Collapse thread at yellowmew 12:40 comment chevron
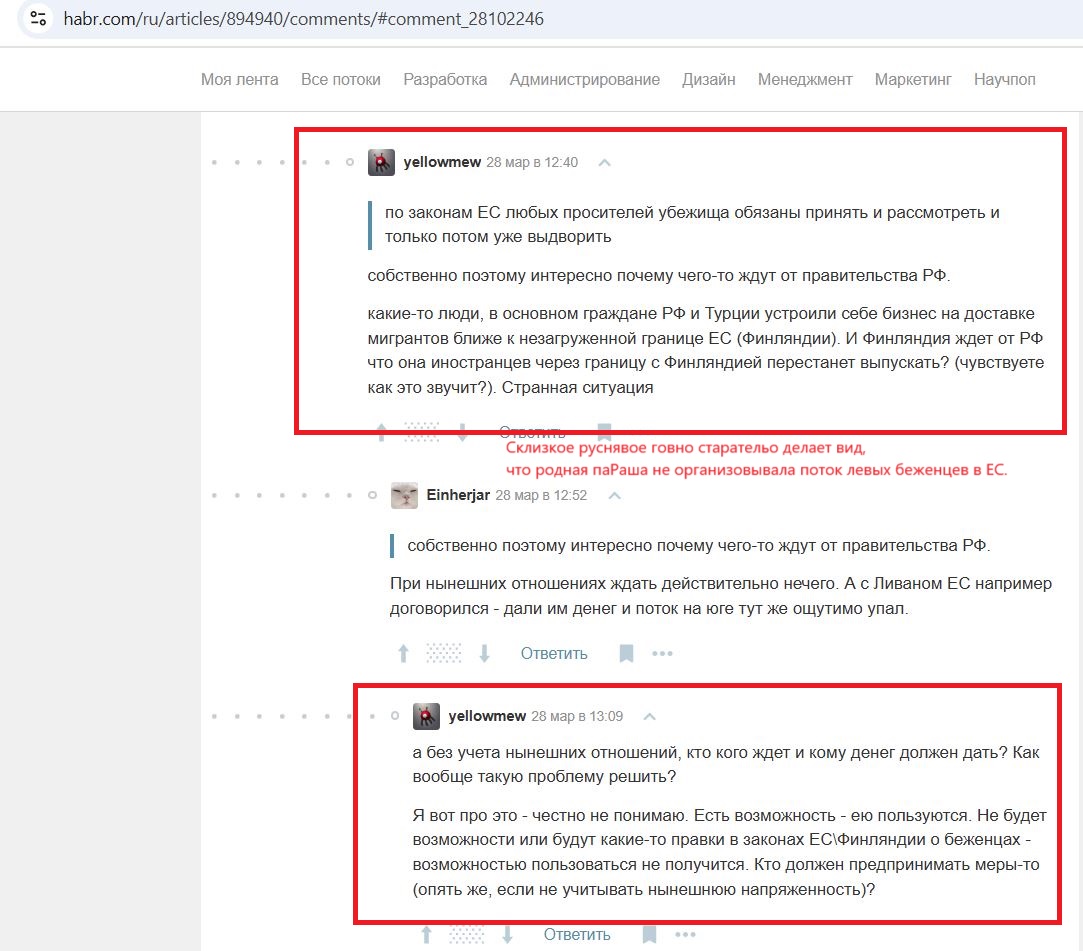The height and width of the screenshot is (951, 1083). click(x=604, y=162)
